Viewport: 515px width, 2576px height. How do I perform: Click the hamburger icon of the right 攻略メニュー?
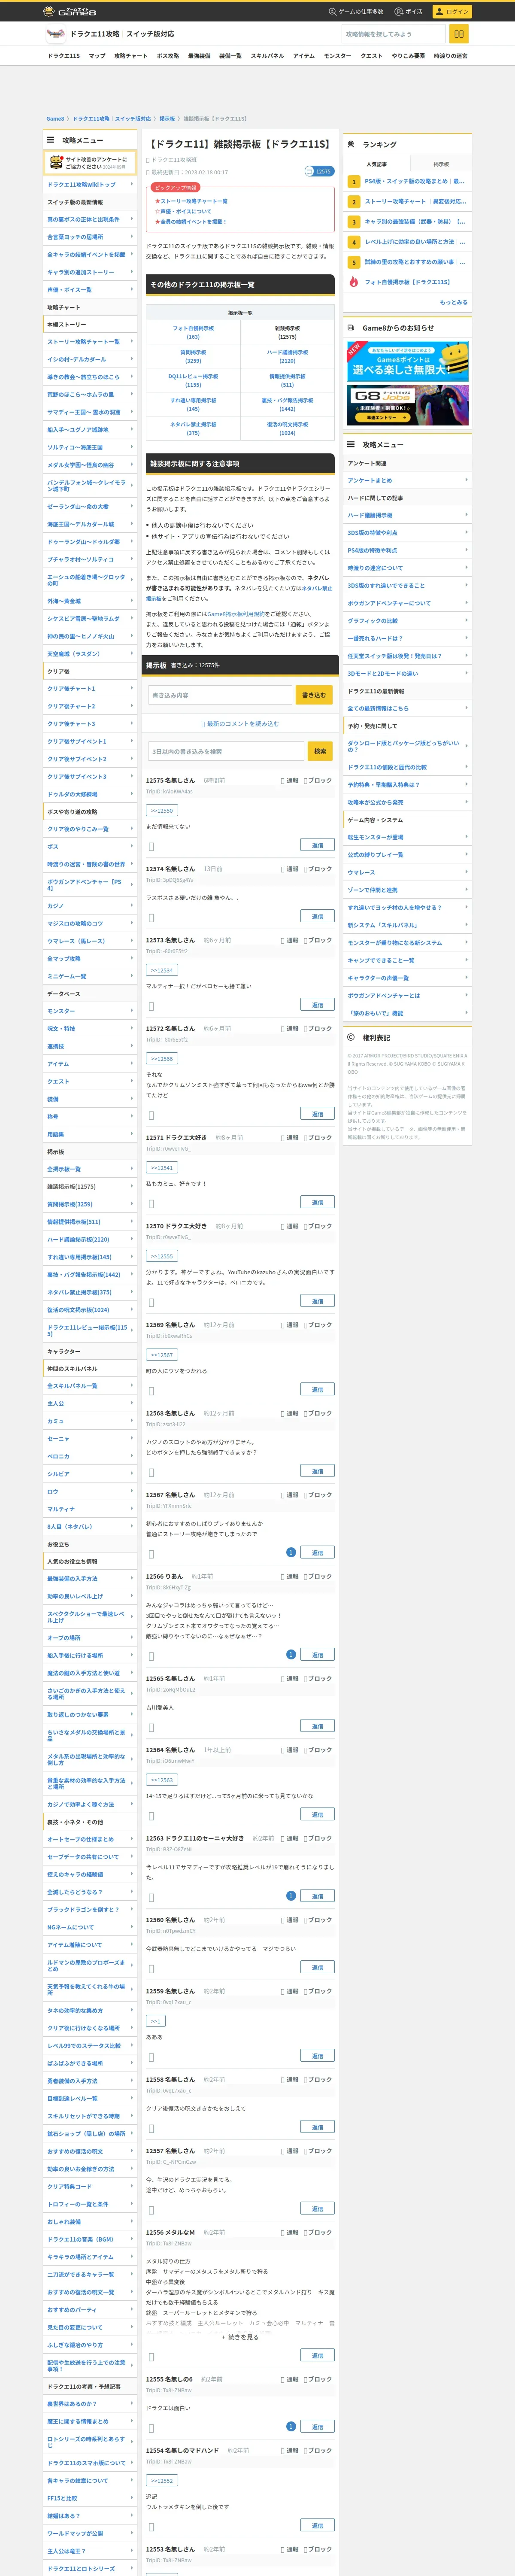(x=351, y=444)
